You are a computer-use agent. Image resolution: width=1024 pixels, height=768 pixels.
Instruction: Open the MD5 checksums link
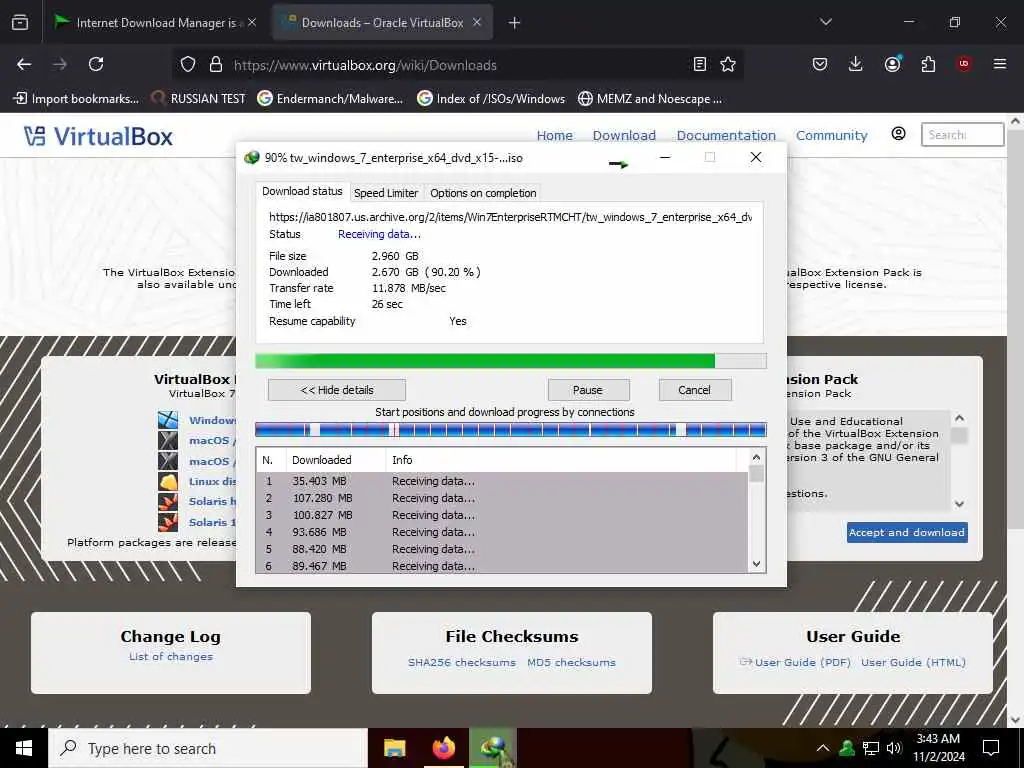[x=571, y=662]
